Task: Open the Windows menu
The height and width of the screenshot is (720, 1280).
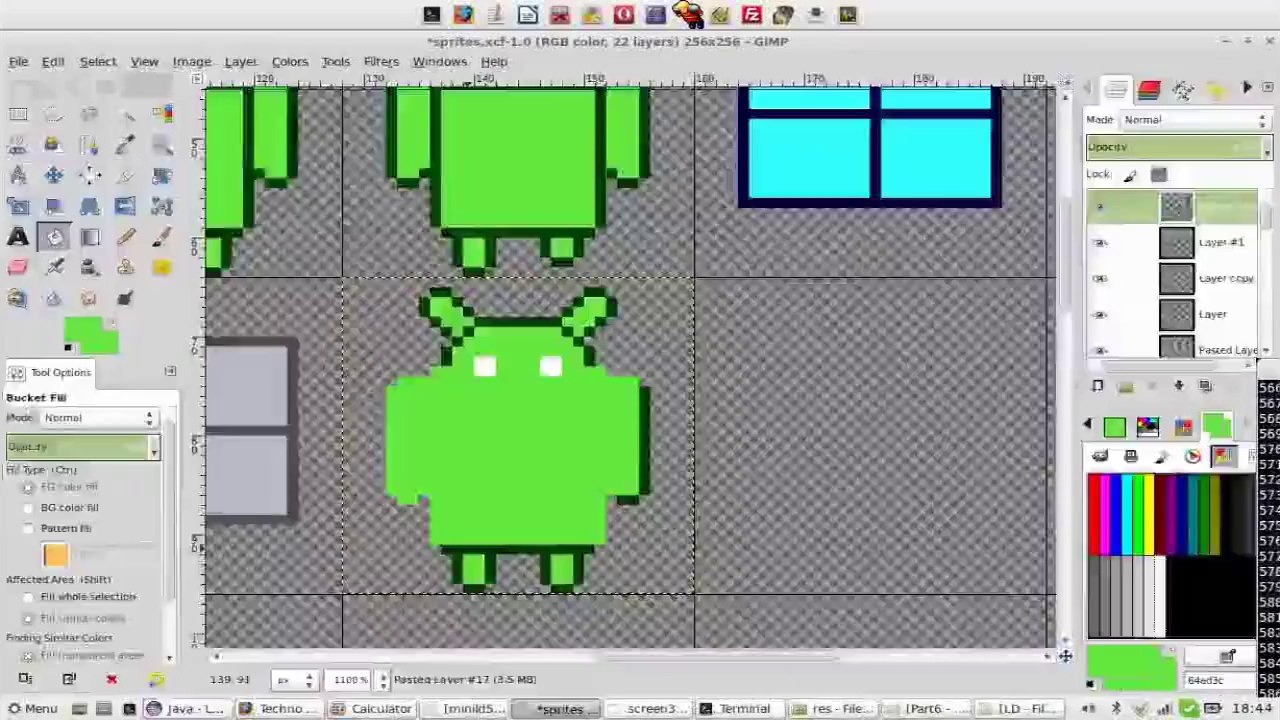Action: point(440,62)
